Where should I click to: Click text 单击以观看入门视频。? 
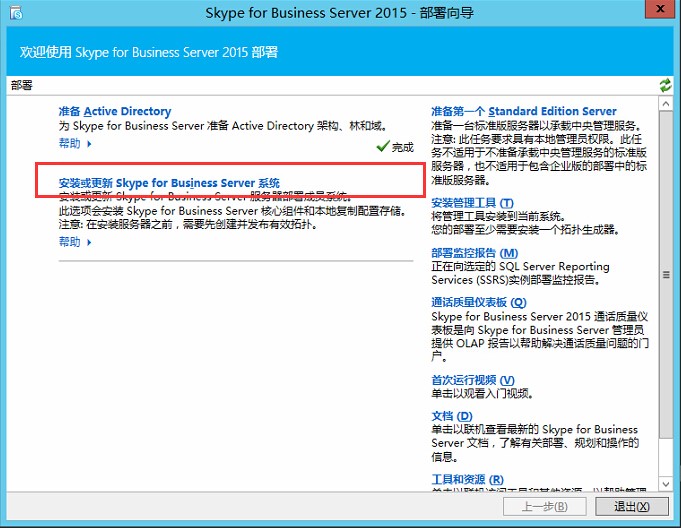[482, 393]
